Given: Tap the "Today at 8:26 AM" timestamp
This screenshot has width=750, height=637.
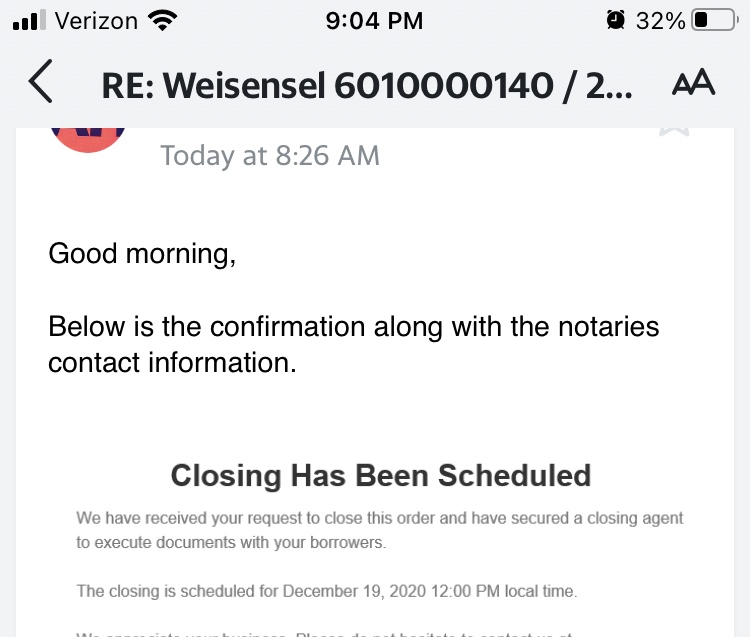Looking at the screenshot, I should (x=270, y=155).
